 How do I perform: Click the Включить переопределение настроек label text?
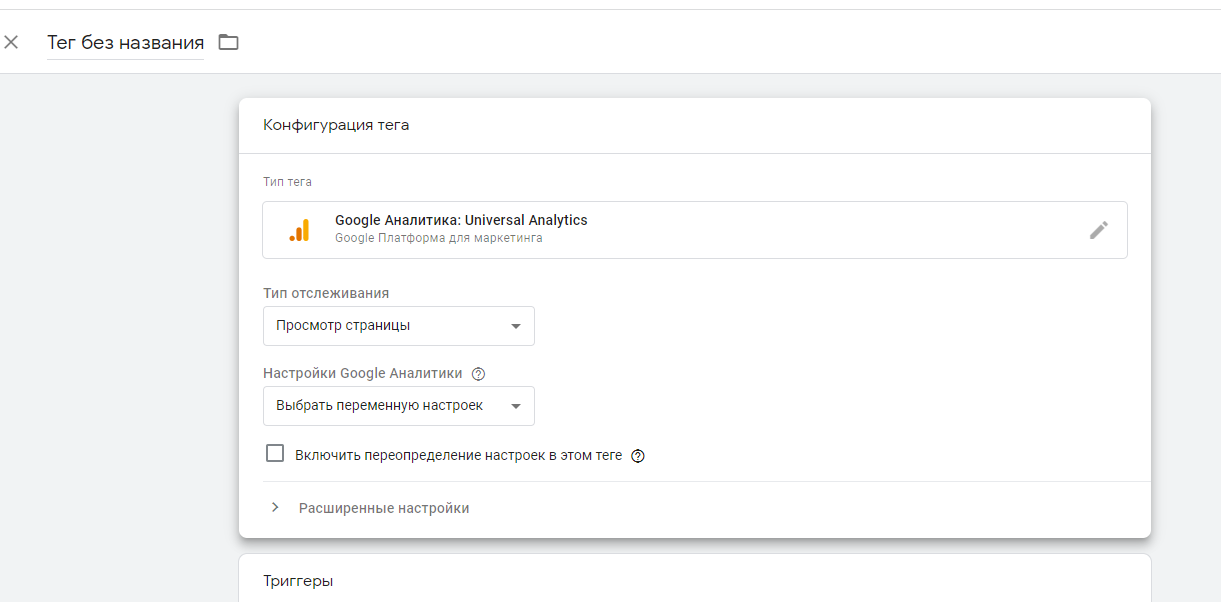point(458,455)
